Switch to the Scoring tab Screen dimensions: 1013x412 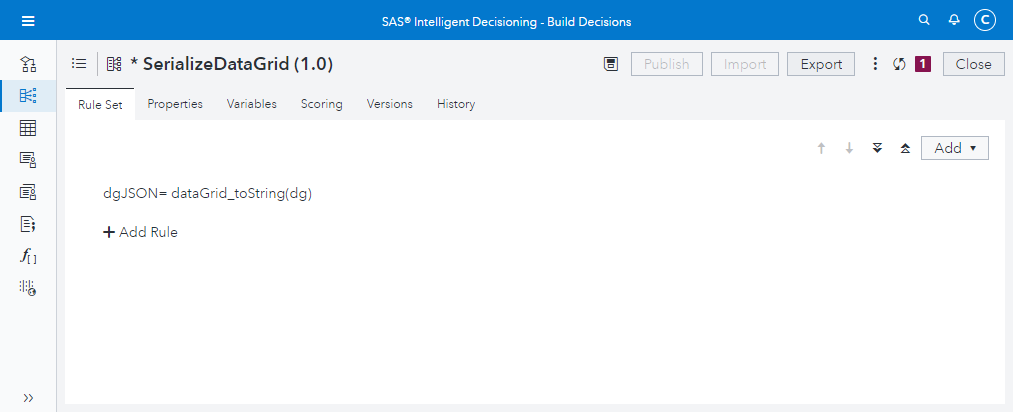click(322, 104)
